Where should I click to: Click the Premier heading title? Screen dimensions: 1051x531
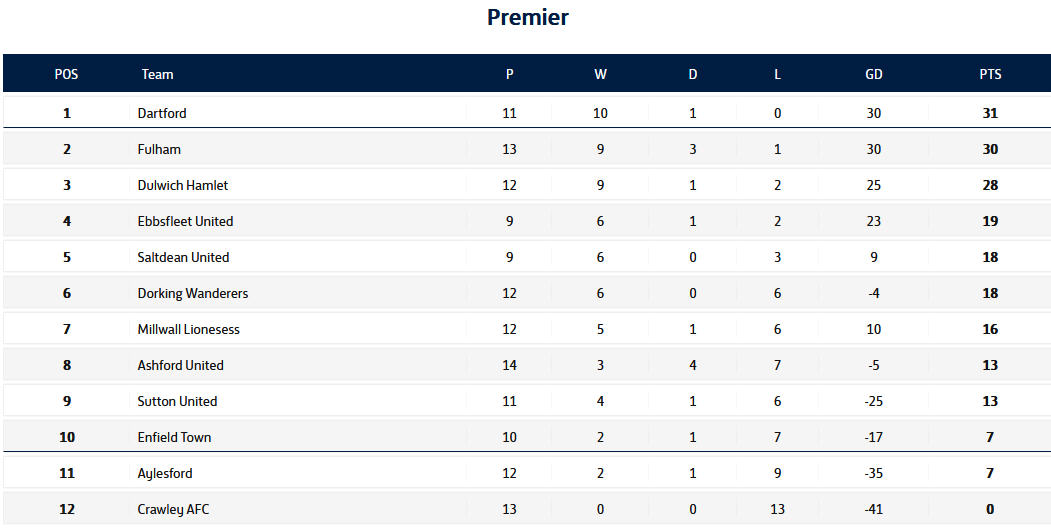527,17
